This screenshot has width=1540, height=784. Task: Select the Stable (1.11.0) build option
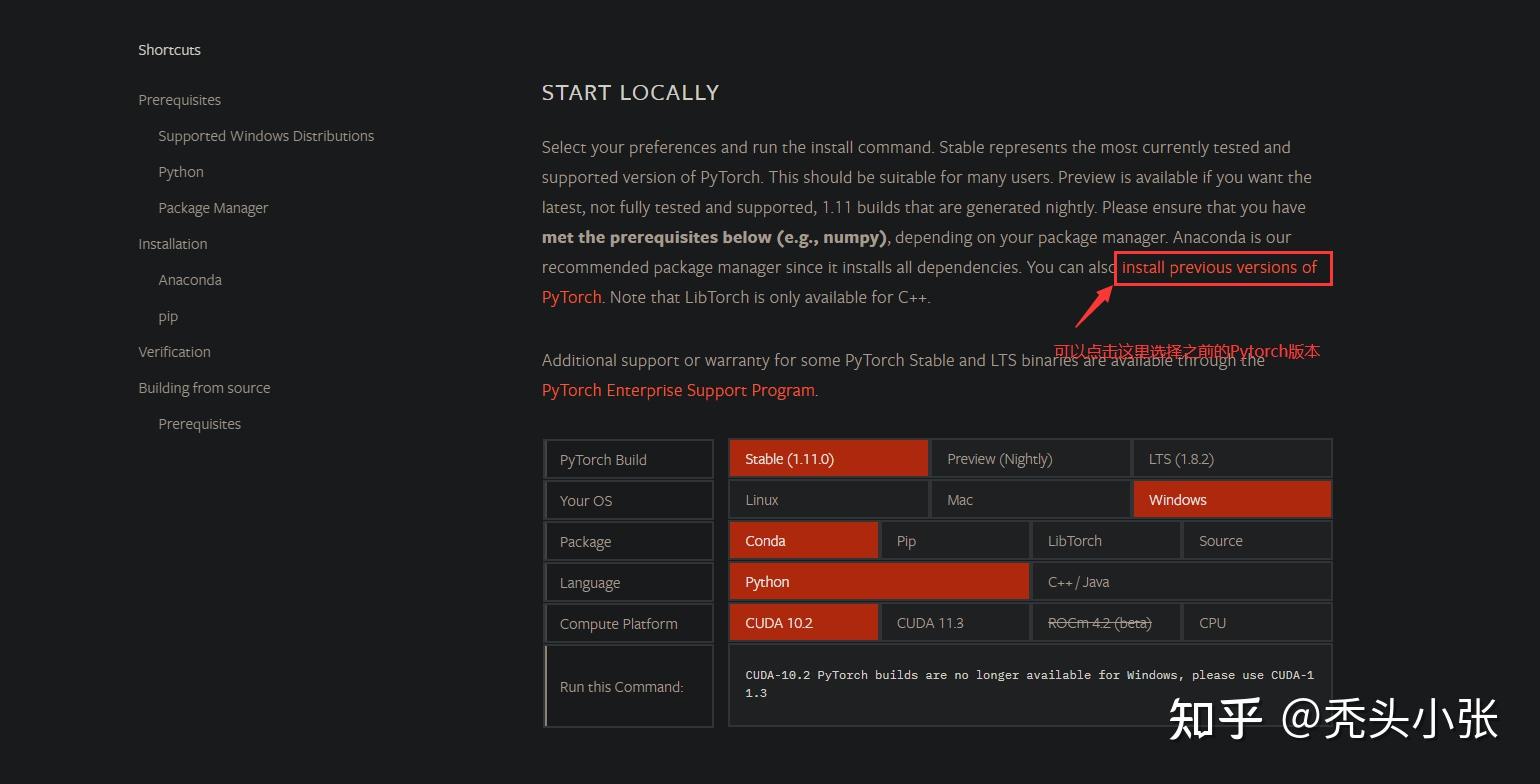(x=828, y=458)
